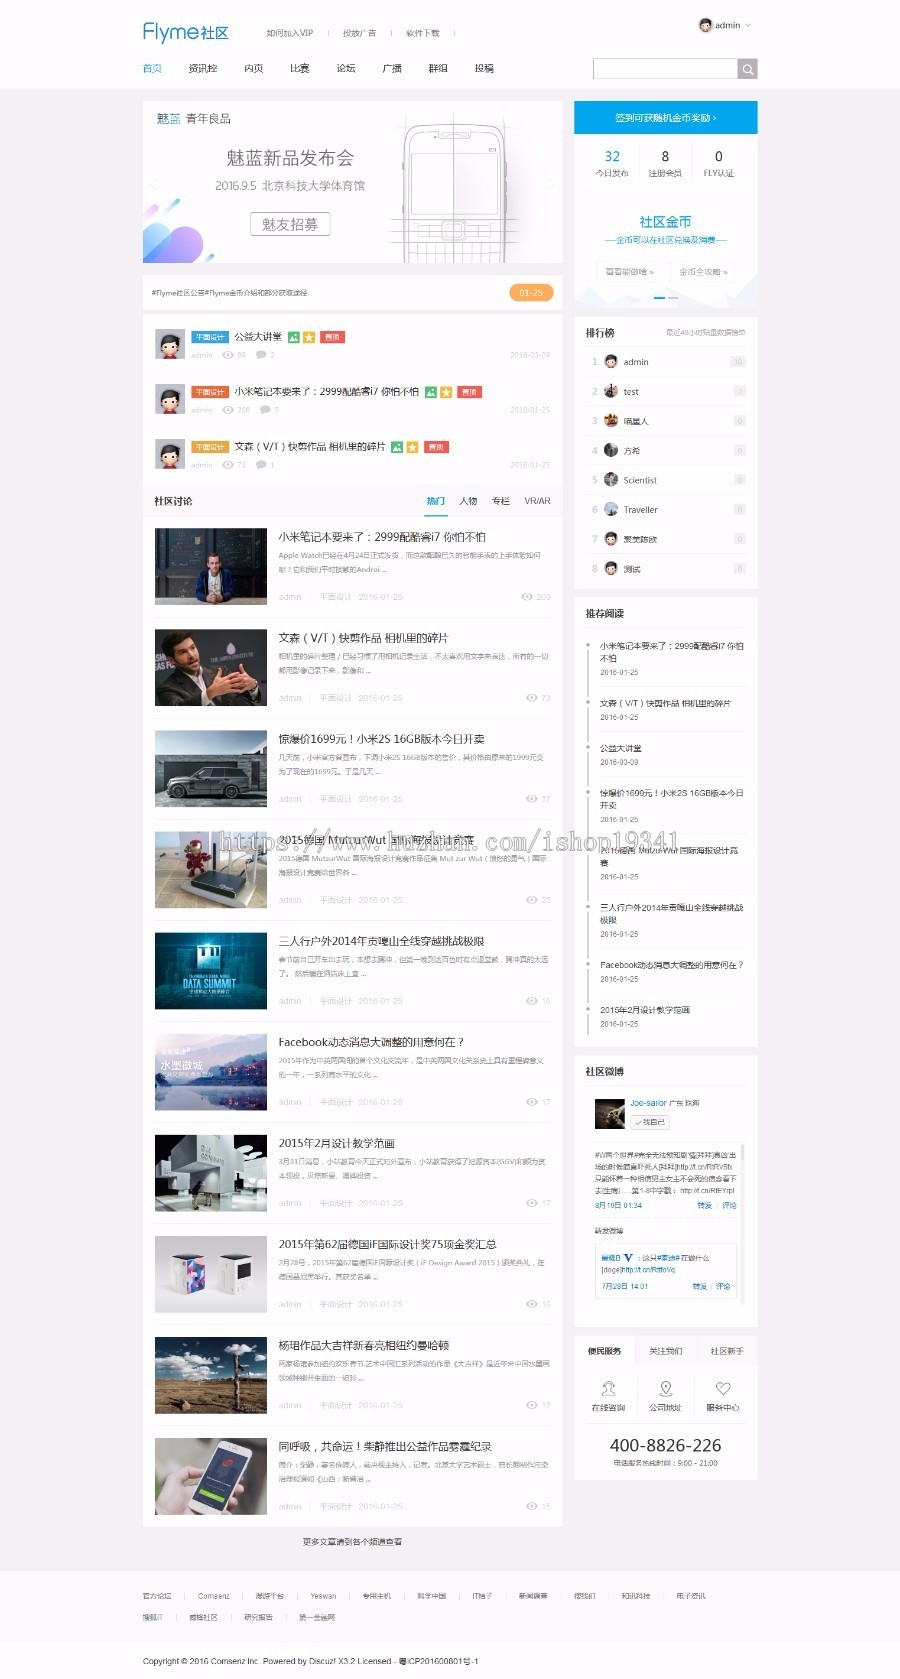Screen dimensions: 900x1679
Task: Click the image icon on 文森 pinned post
Action: [x=397, y=447]
